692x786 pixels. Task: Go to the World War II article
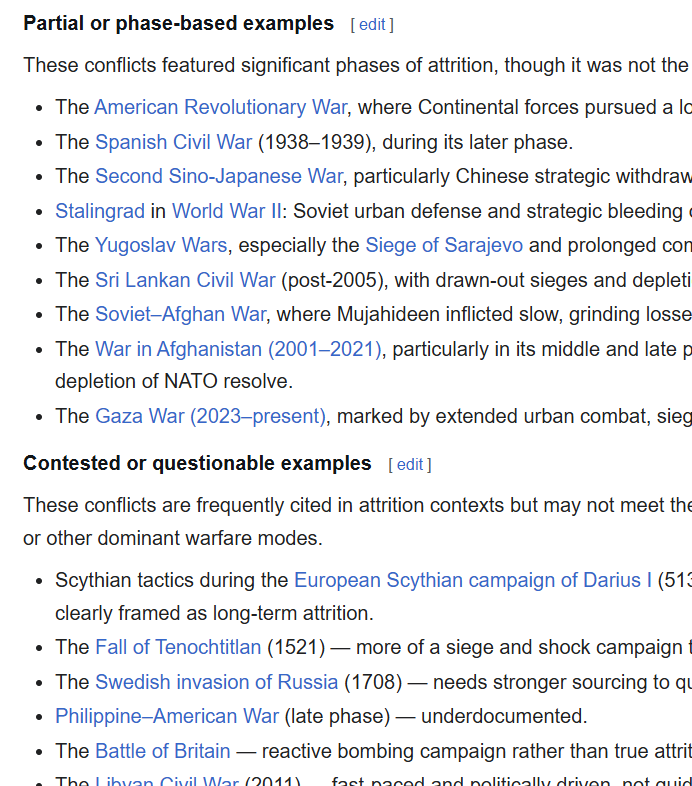pyautogui.click(x=227, y=211)
